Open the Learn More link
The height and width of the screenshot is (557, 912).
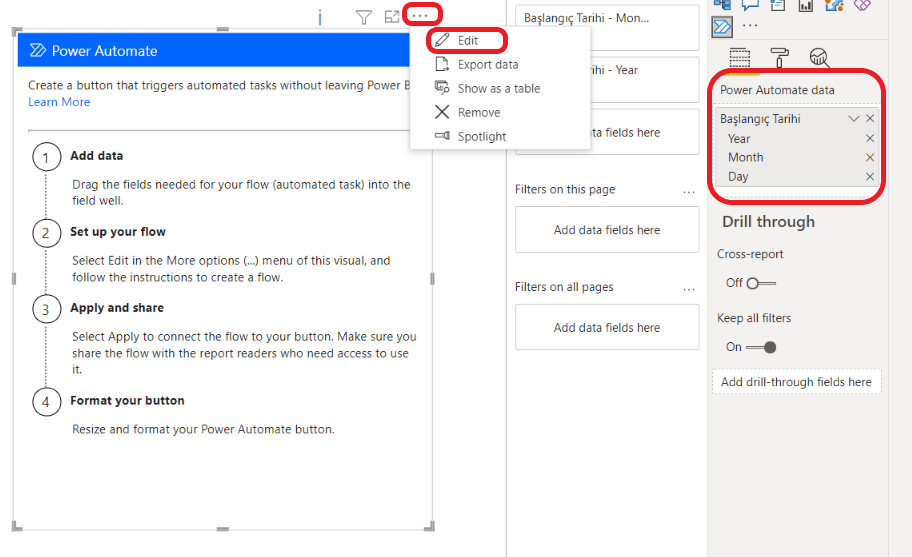59,102
